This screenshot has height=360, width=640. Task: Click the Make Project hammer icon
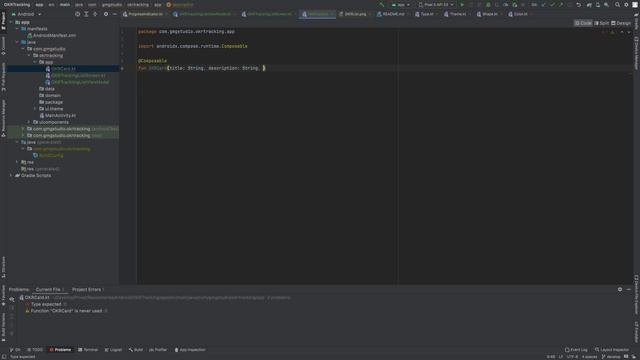[x=381, y=4]
